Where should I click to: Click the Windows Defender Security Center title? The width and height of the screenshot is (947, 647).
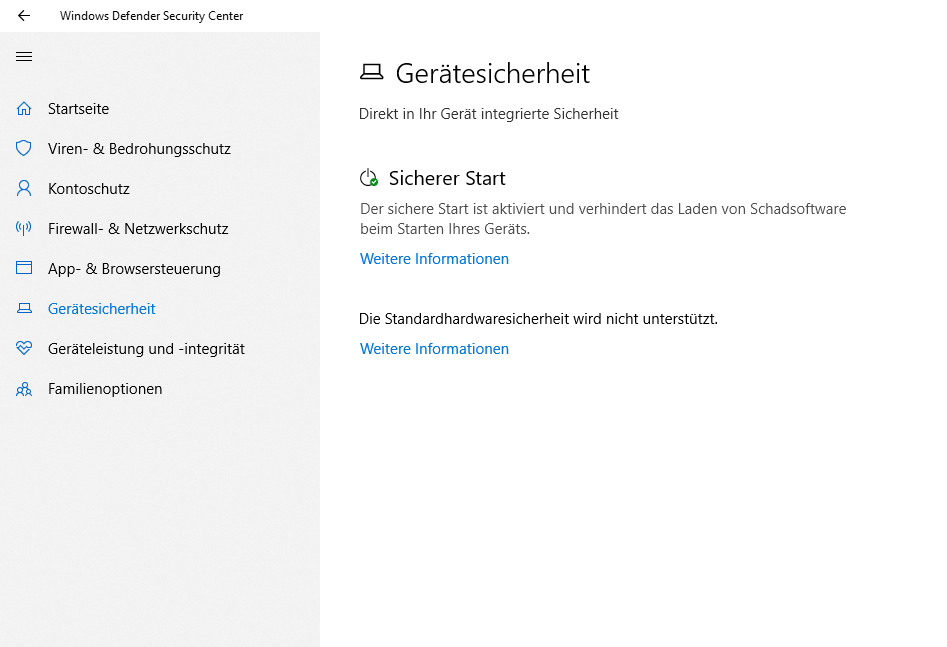click(152, 16)
